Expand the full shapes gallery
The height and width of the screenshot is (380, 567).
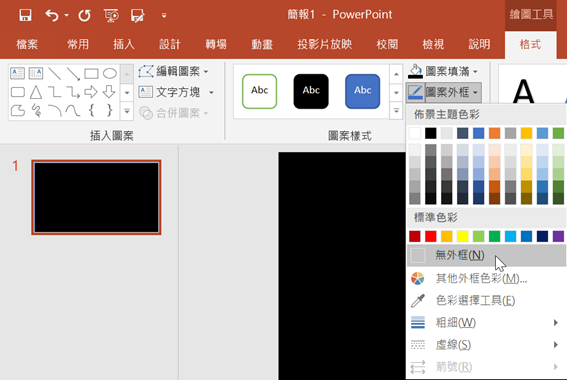coord(127,111)
